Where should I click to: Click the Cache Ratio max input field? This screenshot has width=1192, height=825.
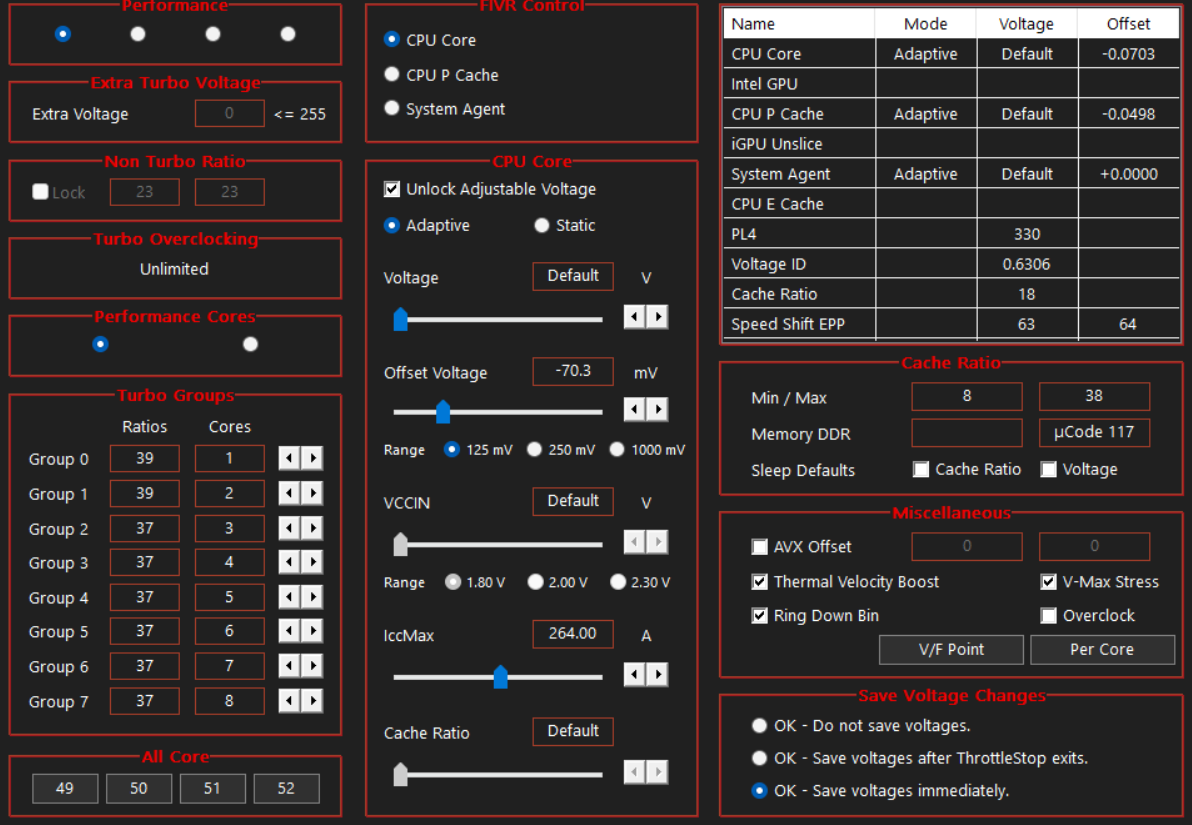pos(1094,396)
